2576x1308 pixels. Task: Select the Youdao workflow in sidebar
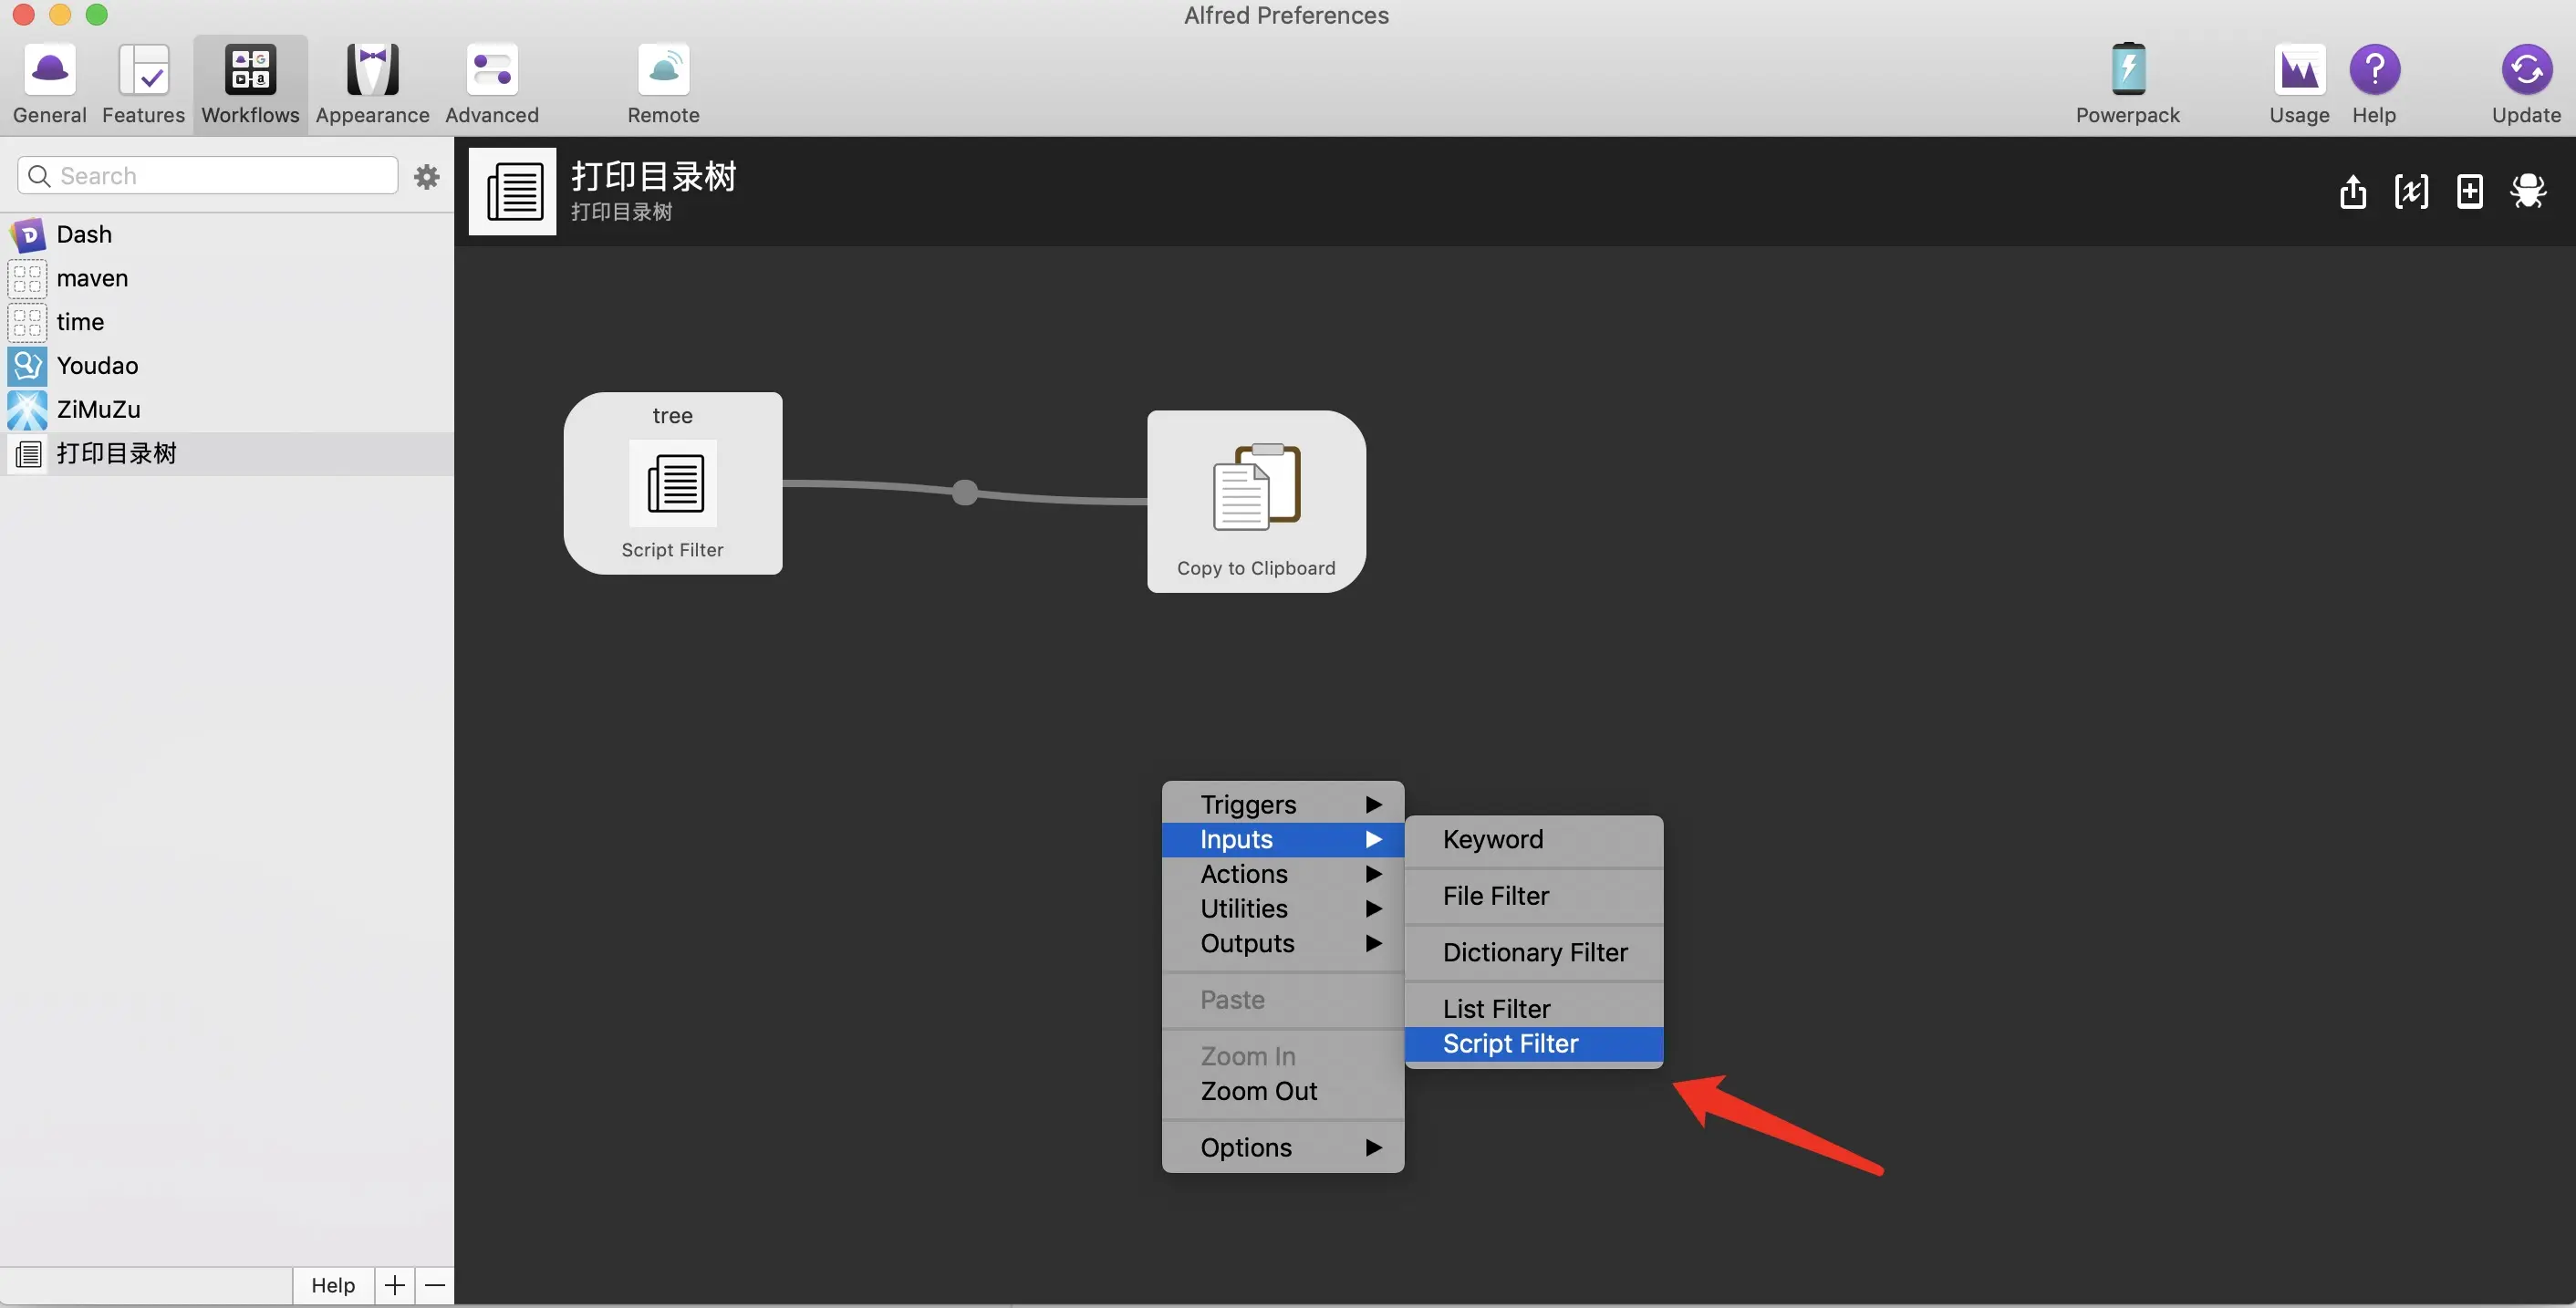click(97, 365)
